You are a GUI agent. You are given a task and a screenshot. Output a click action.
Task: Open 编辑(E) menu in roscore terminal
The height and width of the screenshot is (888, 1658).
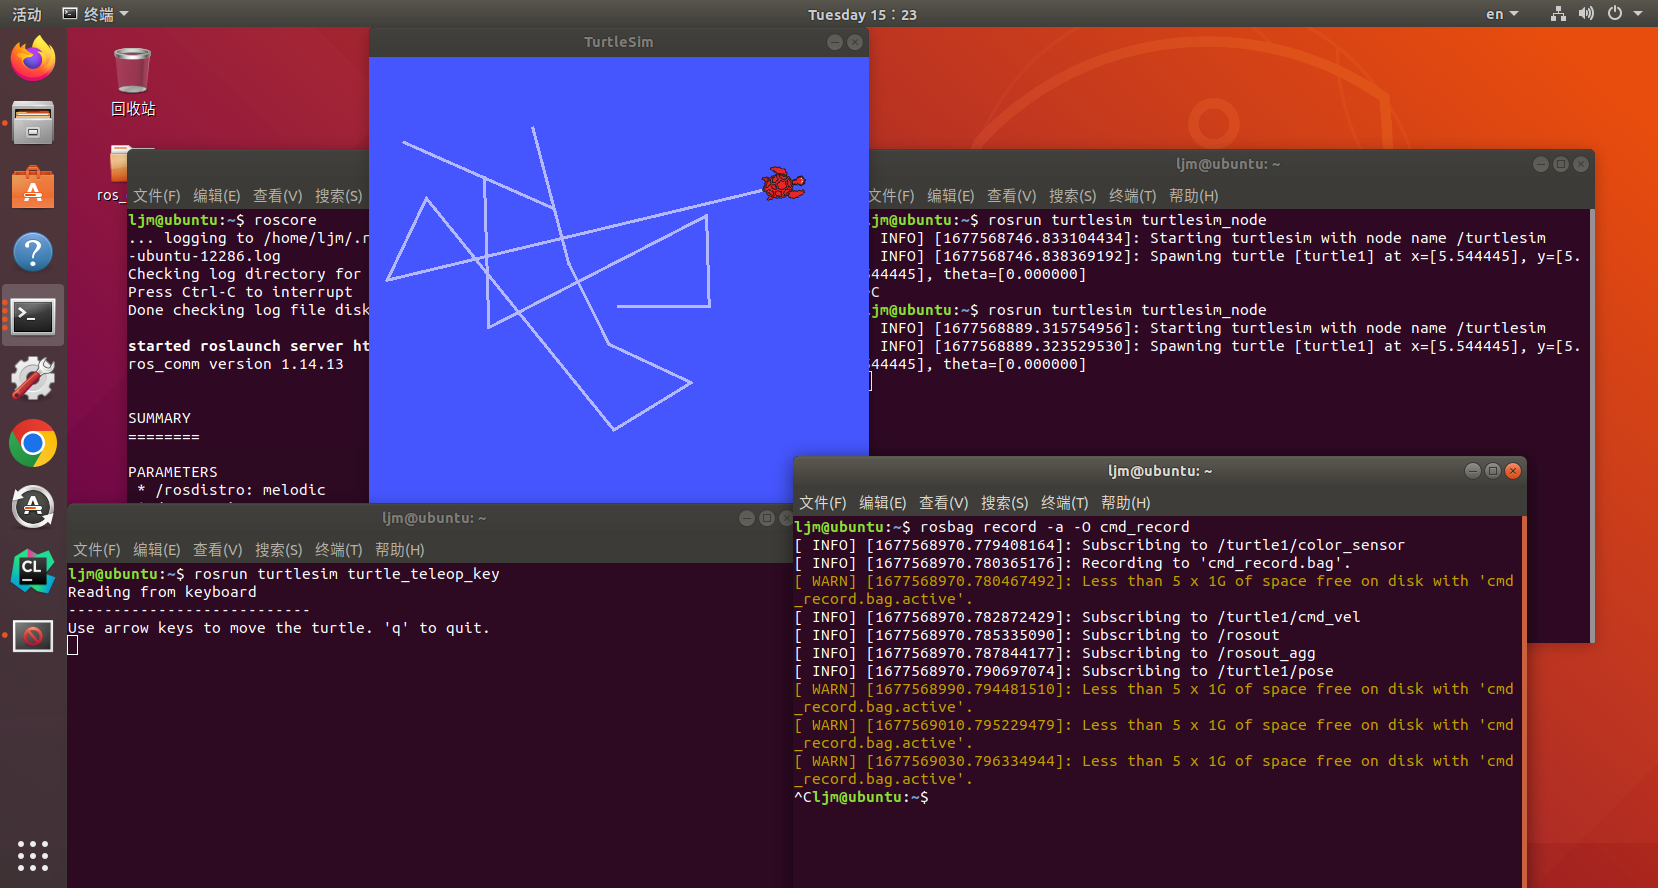point(217,196)
